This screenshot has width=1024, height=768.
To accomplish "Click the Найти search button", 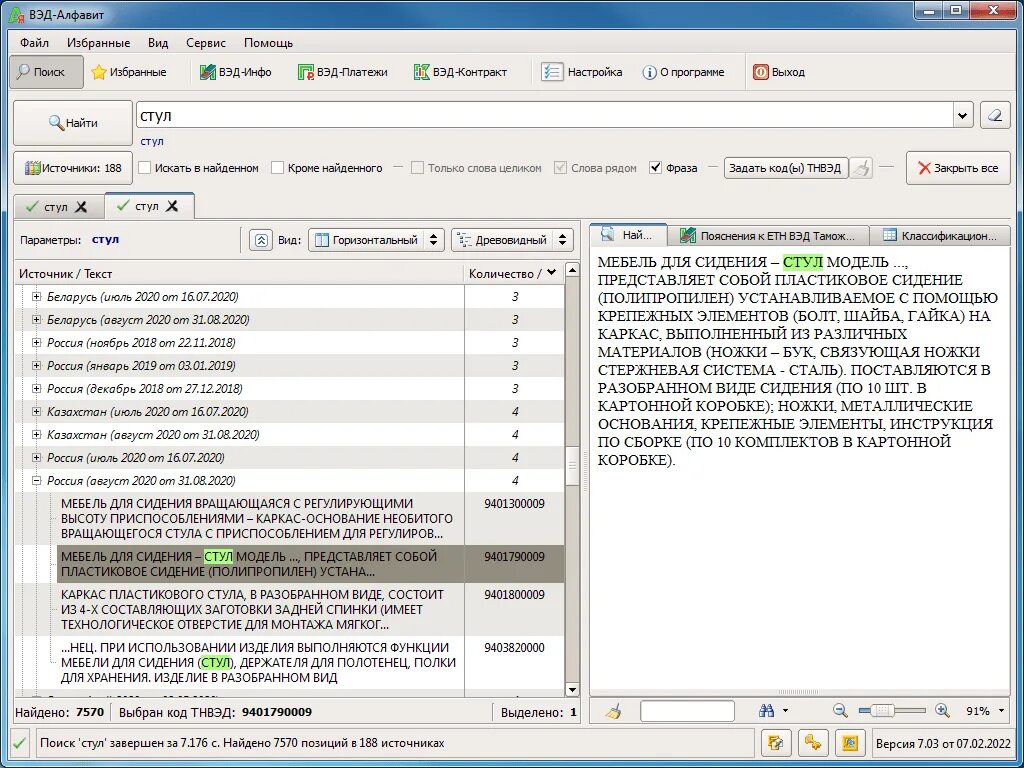I will coord(72,123).
